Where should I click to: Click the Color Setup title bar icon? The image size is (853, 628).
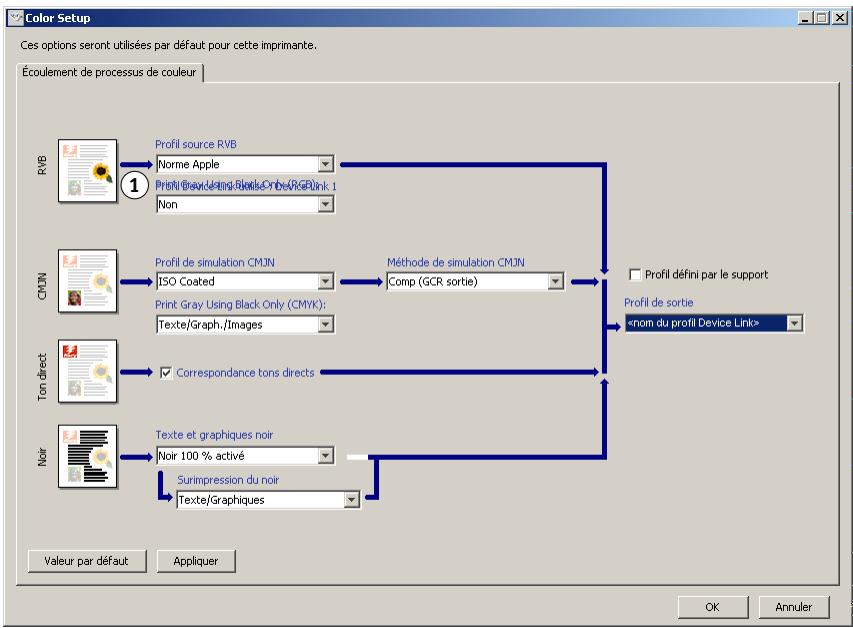[15, 18]
